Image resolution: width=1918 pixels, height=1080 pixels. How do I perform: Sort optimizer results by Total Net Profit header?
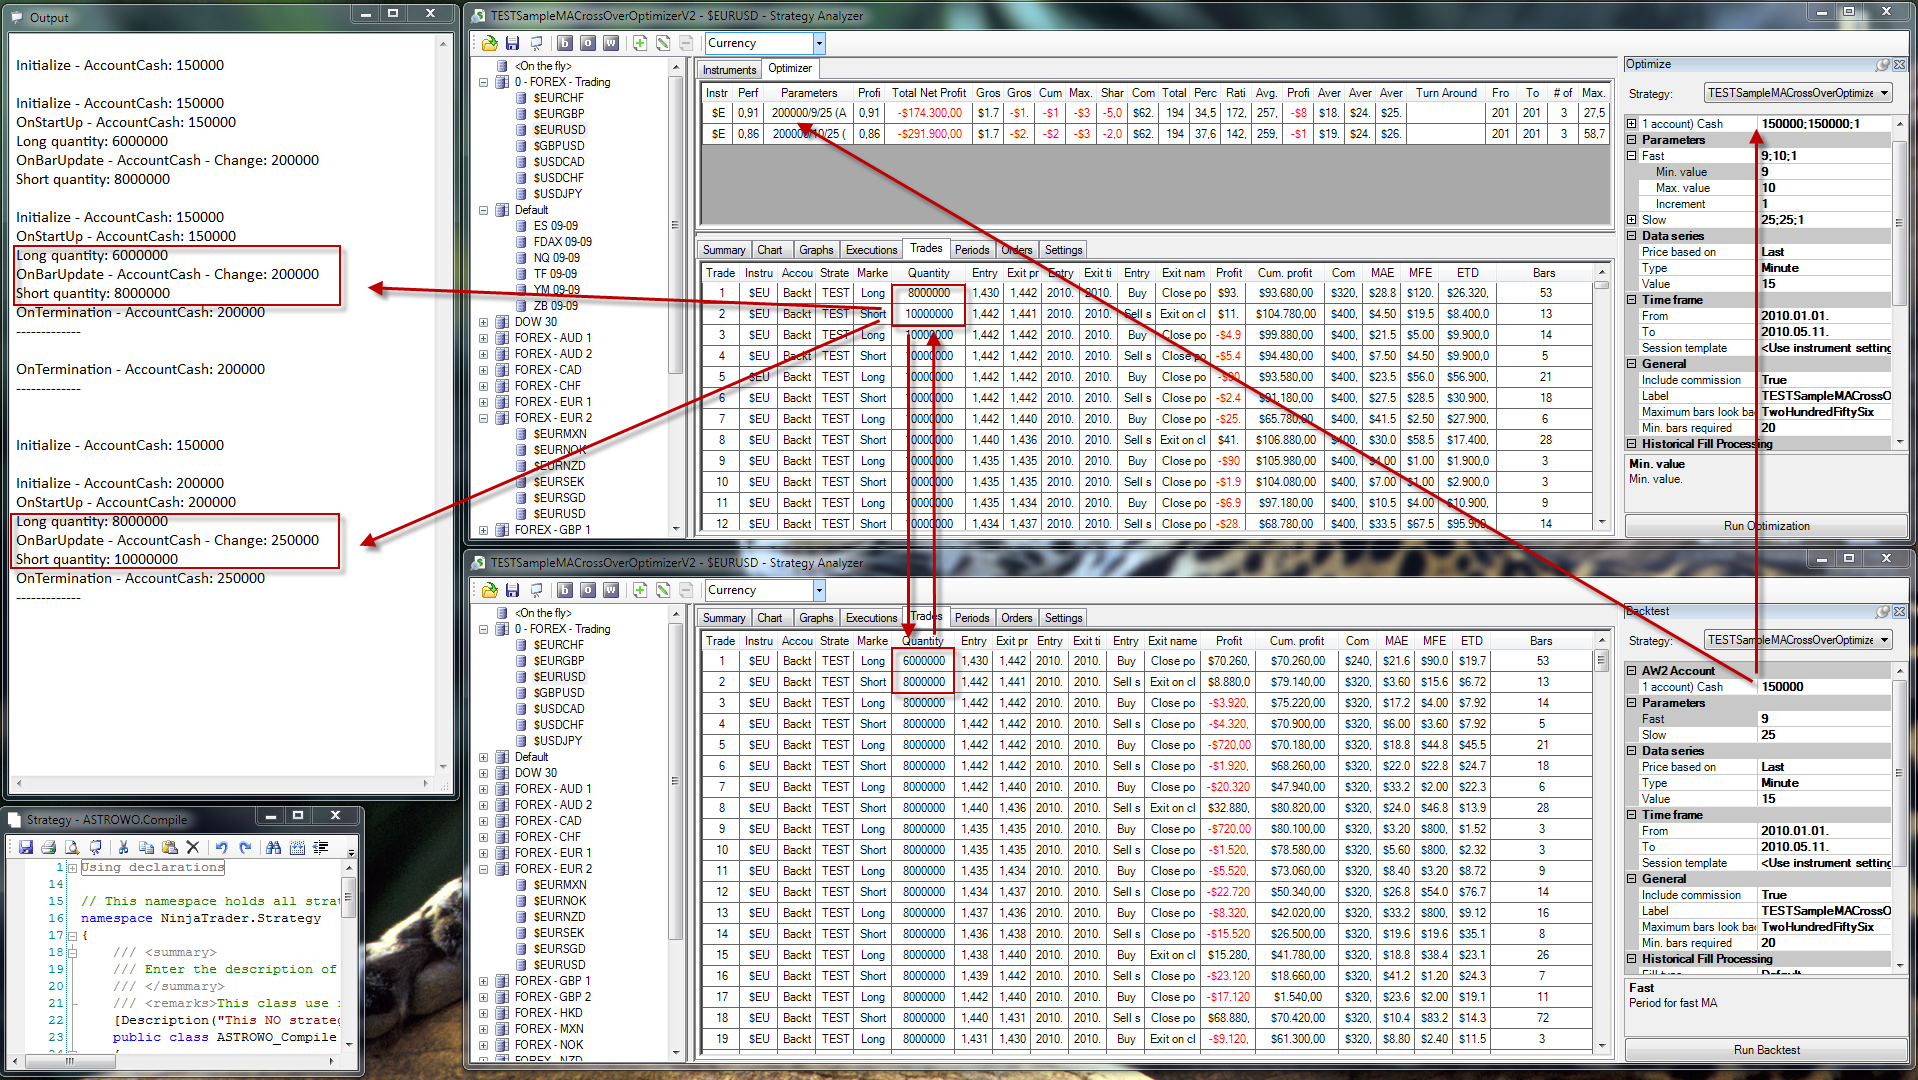coord(929,93)
